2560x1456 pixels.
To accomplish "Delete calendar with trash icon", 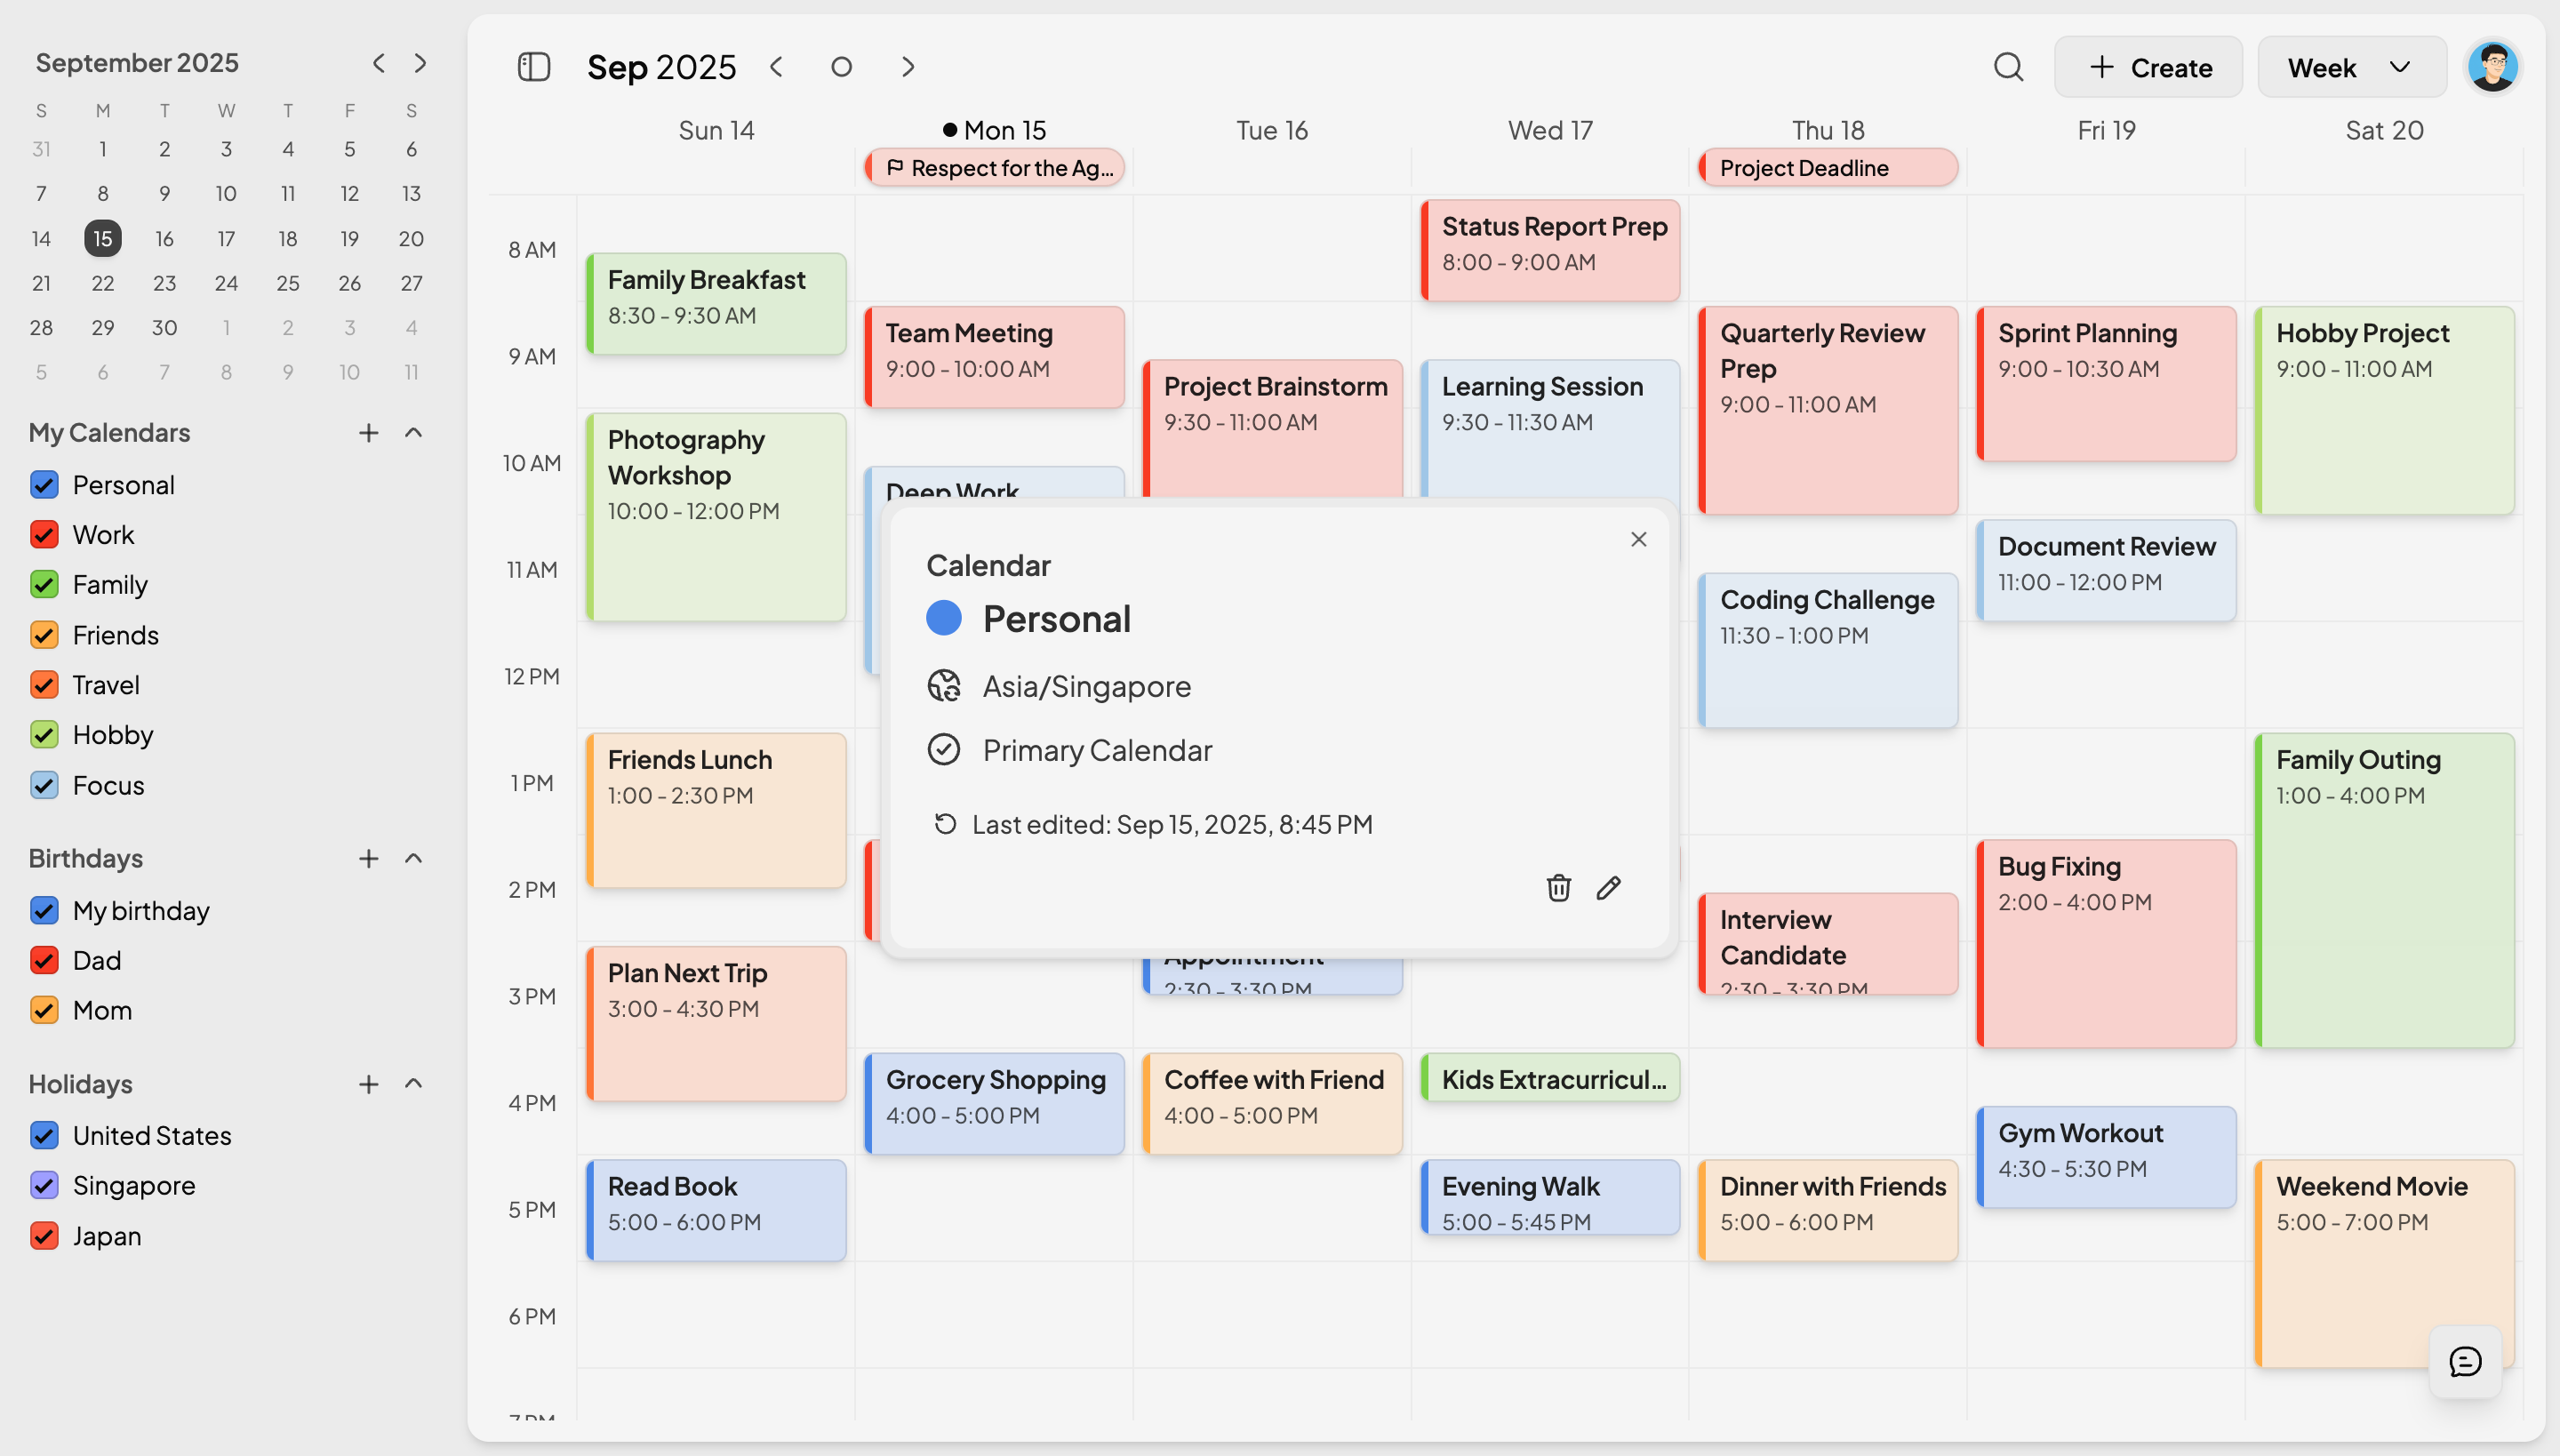I will pos(1558,888).
